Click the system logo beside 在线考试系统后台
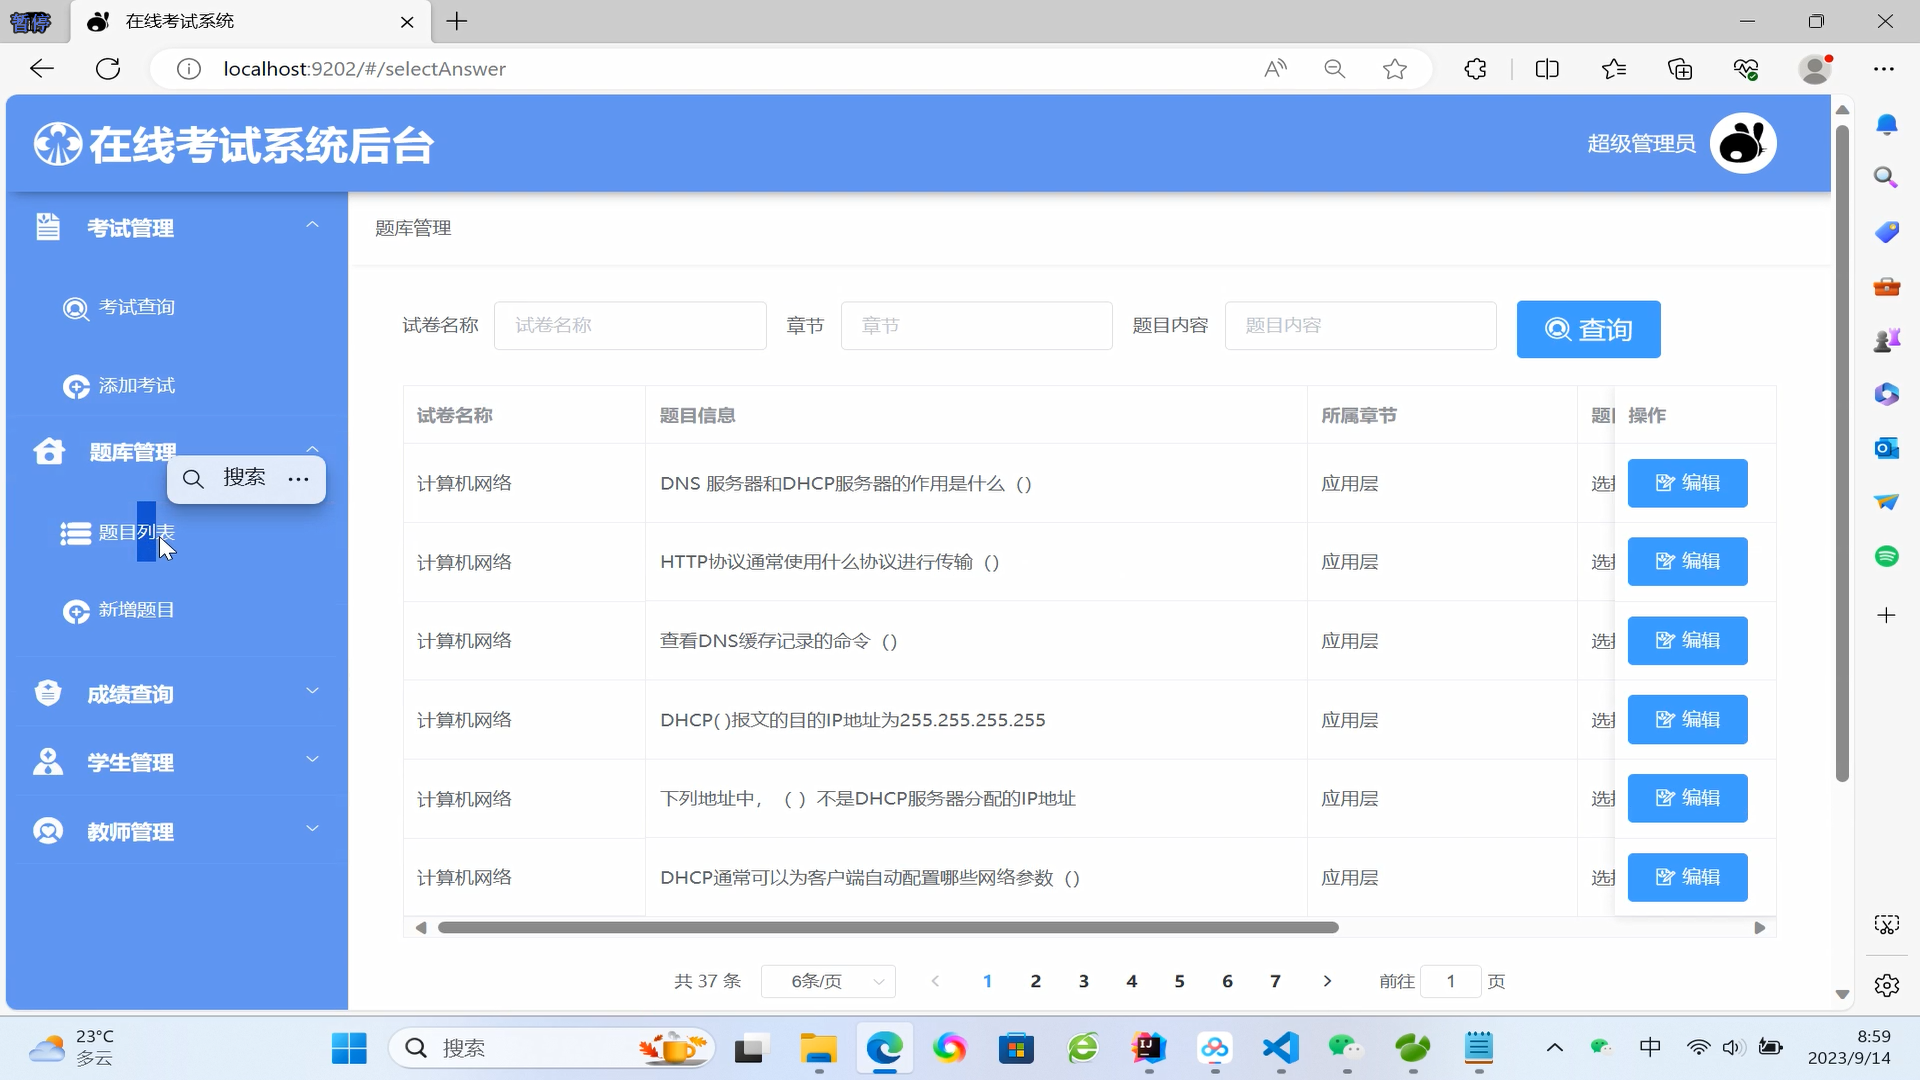1920x1080 pixels. 58,145
